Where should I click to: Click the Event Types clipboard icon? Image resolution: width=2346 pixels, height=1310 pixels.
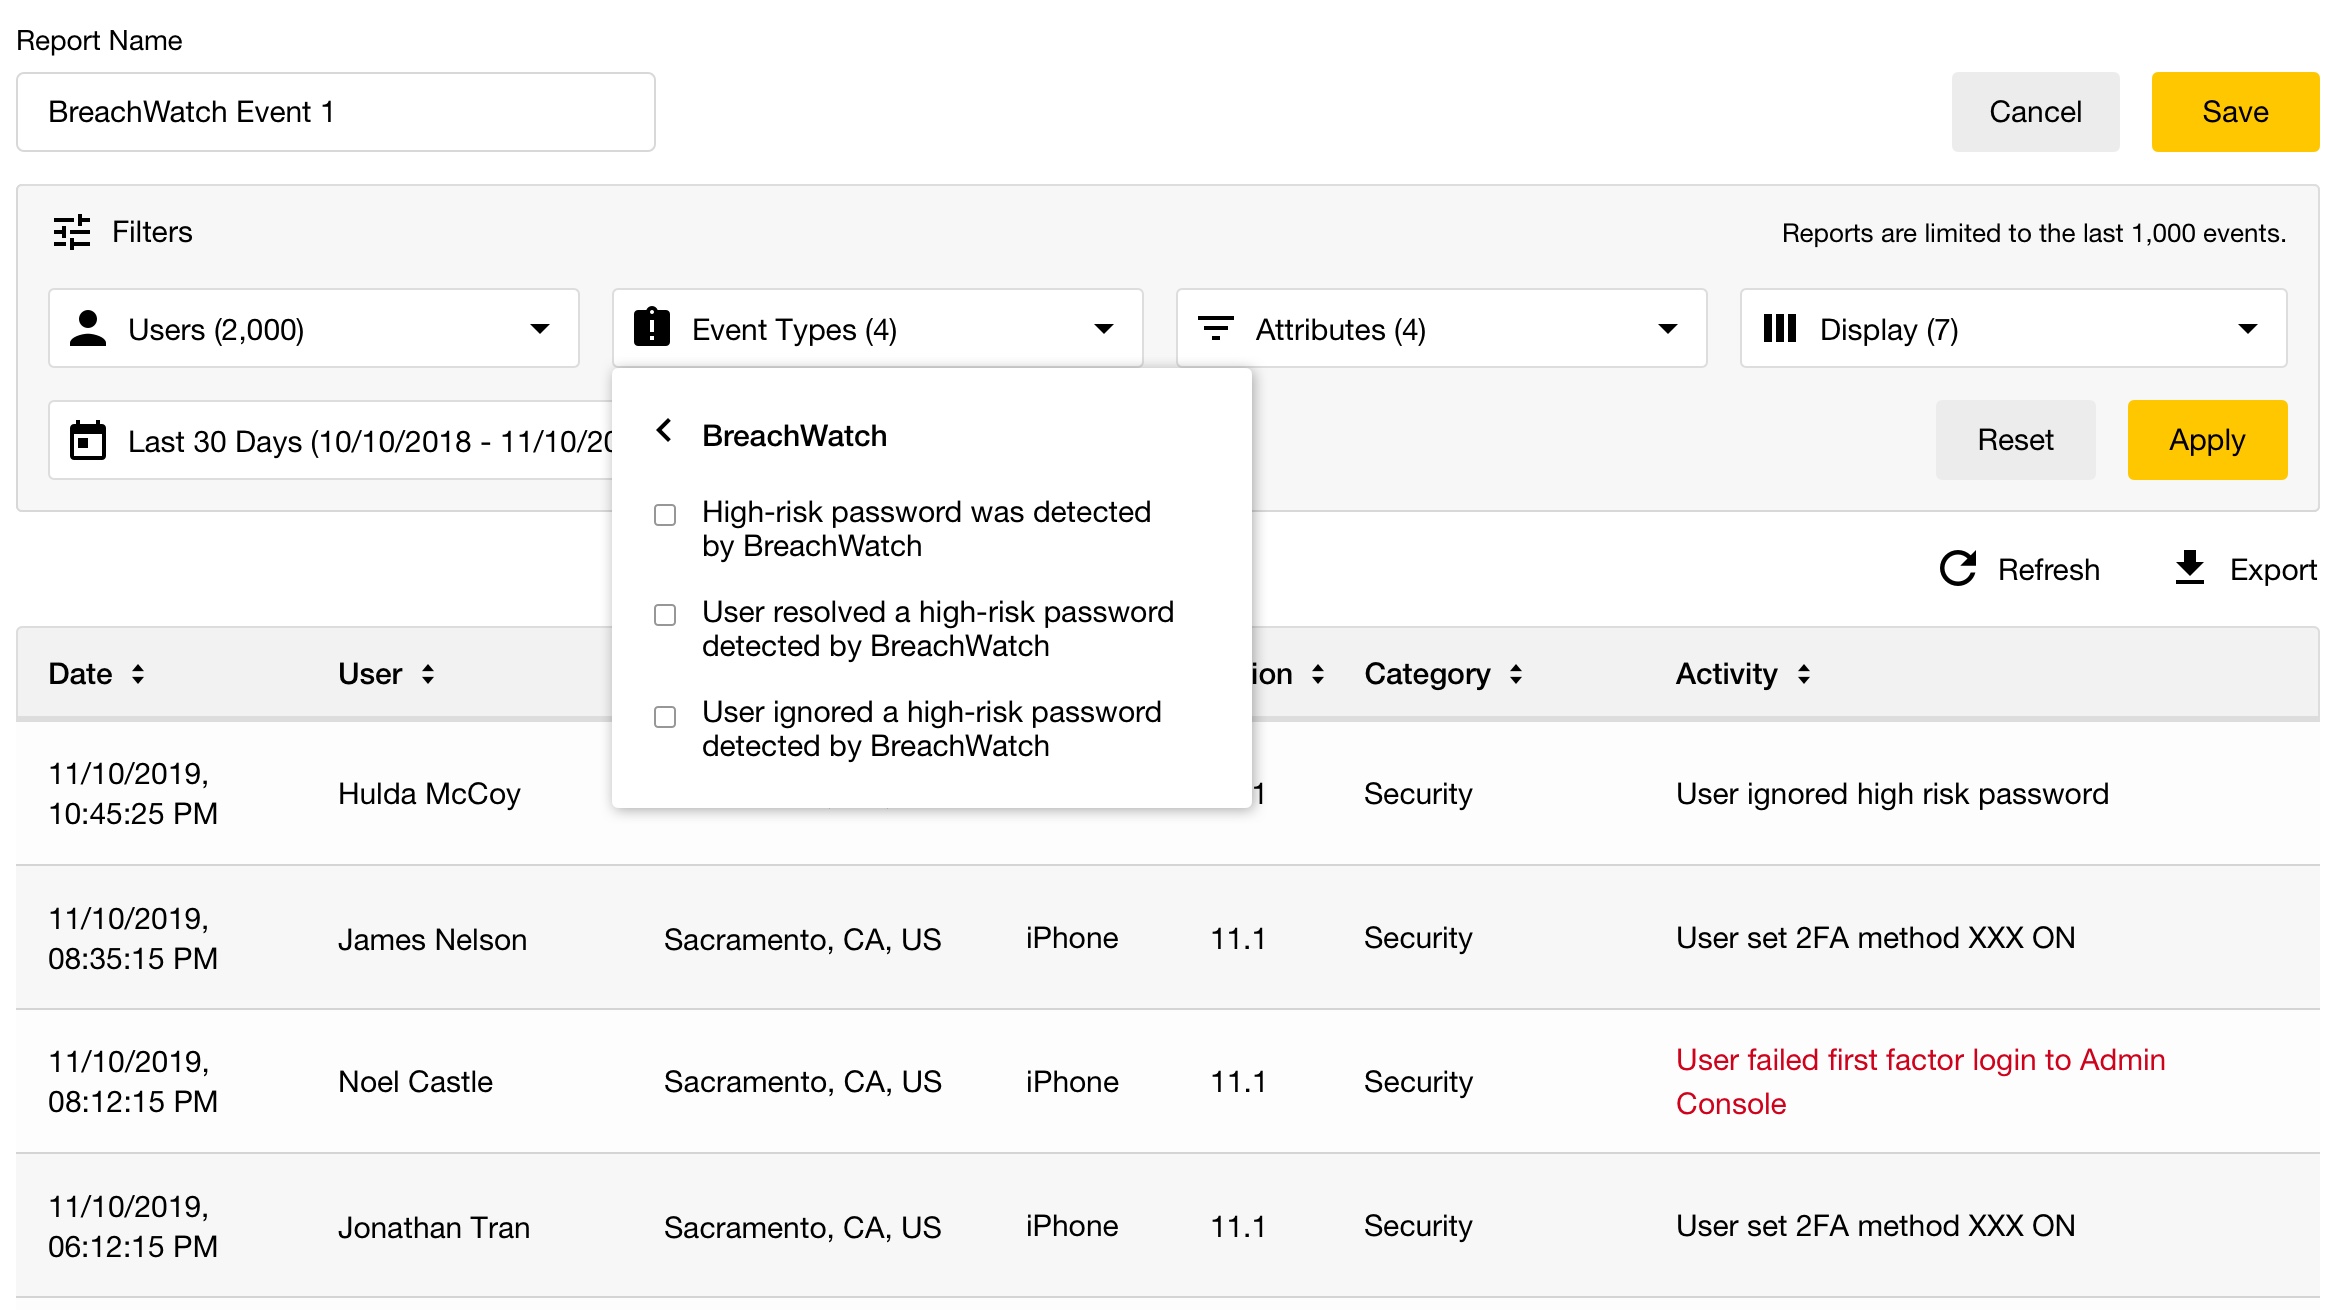[x=652, y=327]
